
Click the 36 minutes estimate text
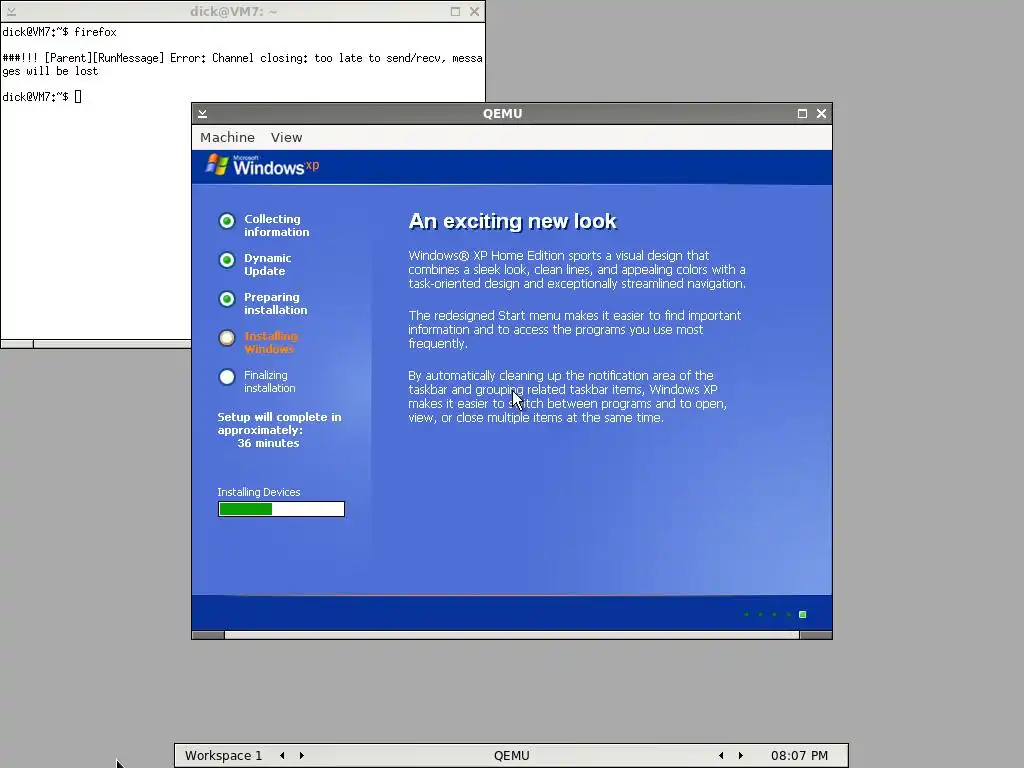(268, 443)
